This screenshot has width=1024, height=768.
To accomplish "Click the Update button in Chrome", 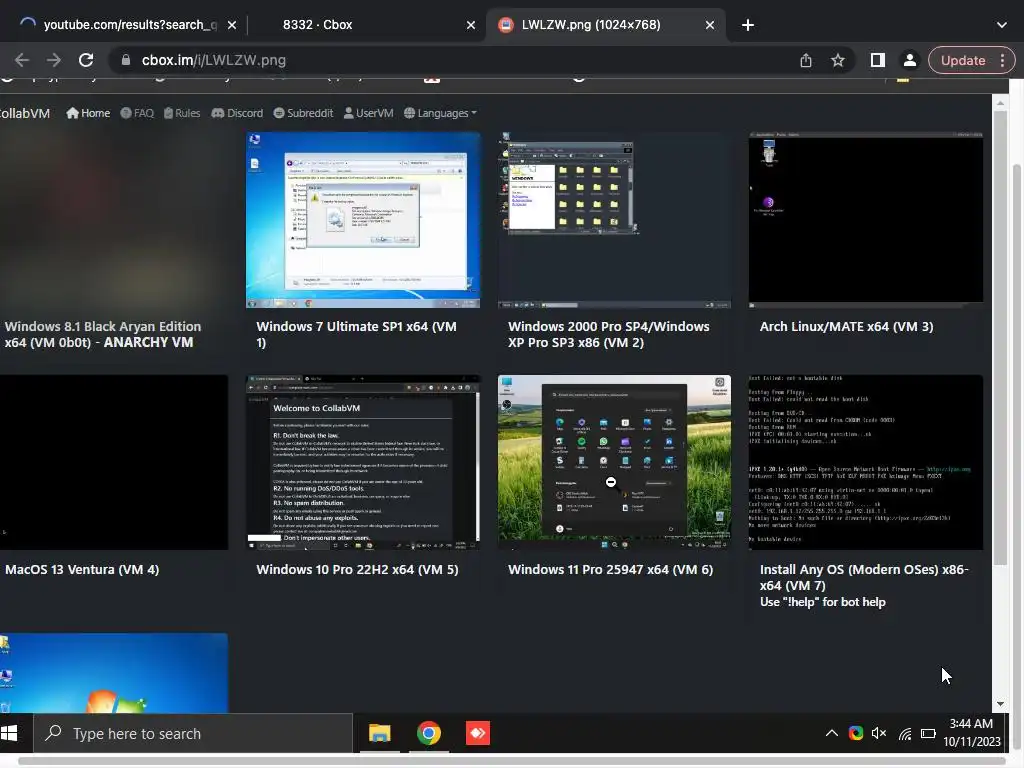I will tap(963, 60).
